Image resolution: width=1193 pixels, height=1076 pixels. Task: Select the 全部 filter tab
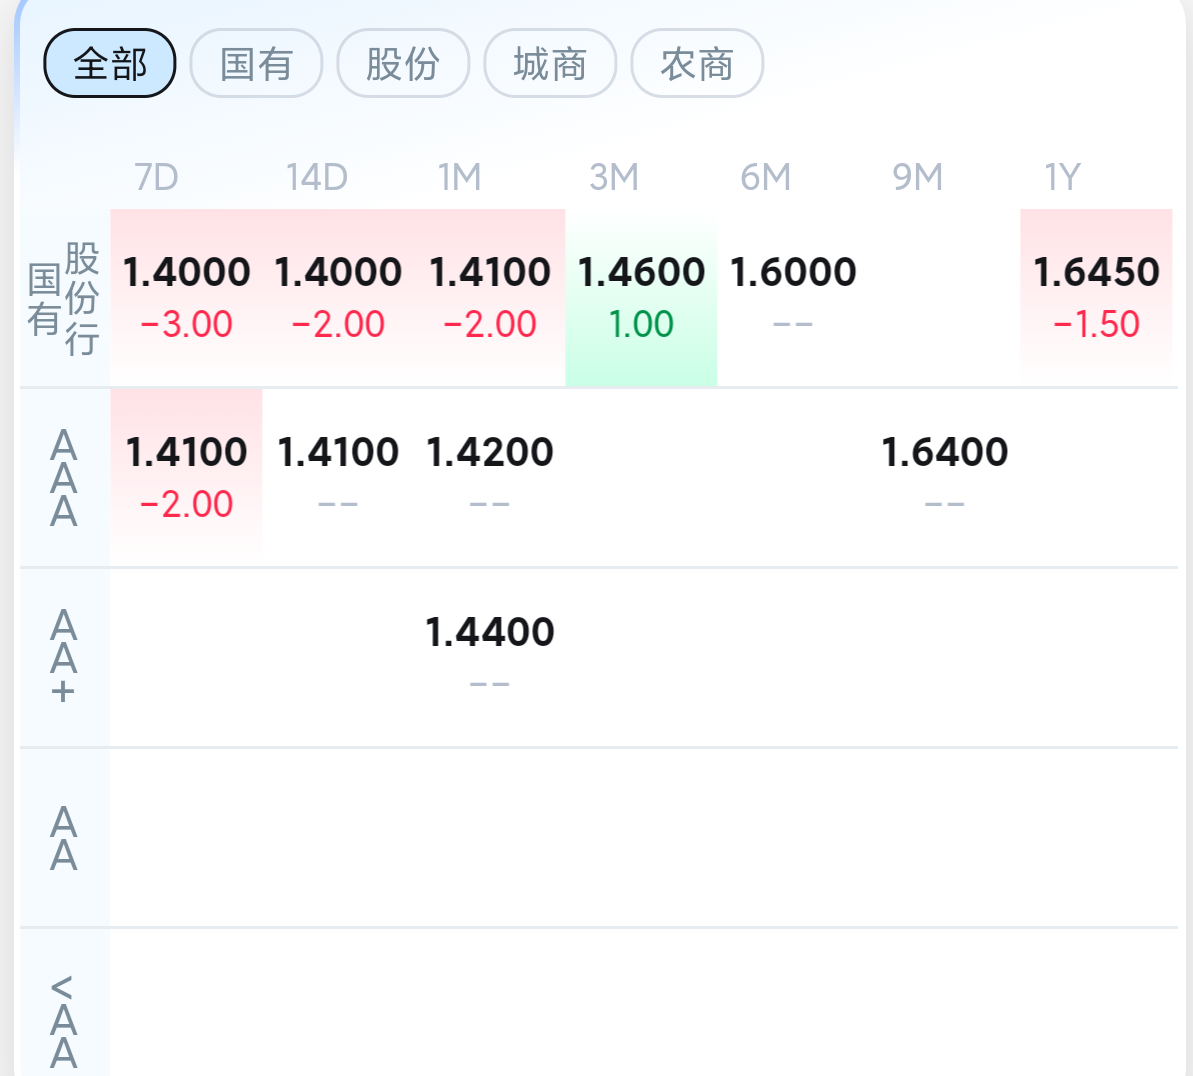tap(110, 63)
